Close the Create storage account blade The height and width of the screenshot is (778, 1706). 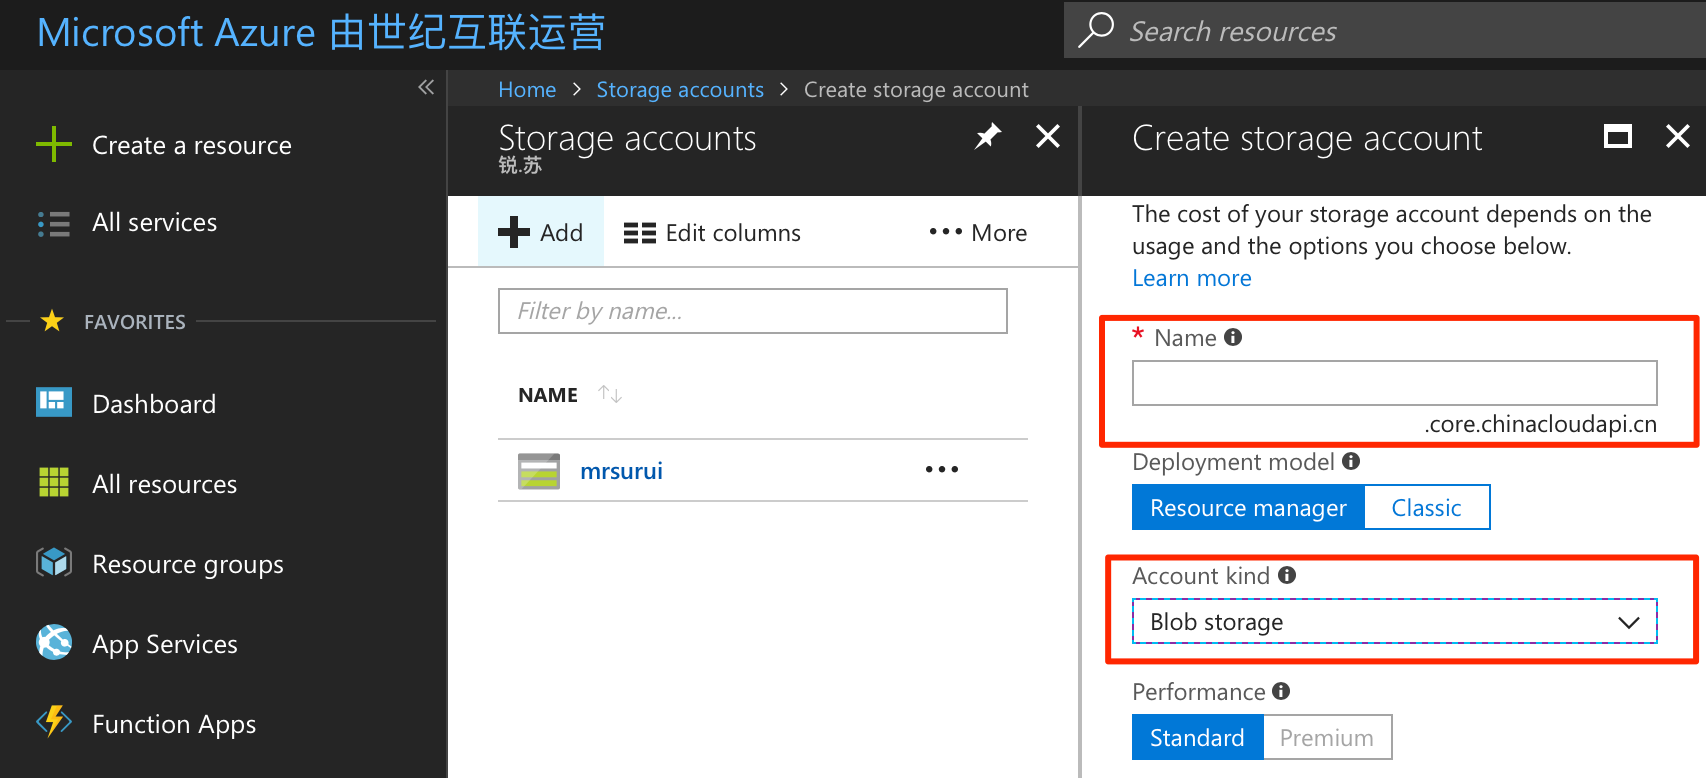point(1678,136)
